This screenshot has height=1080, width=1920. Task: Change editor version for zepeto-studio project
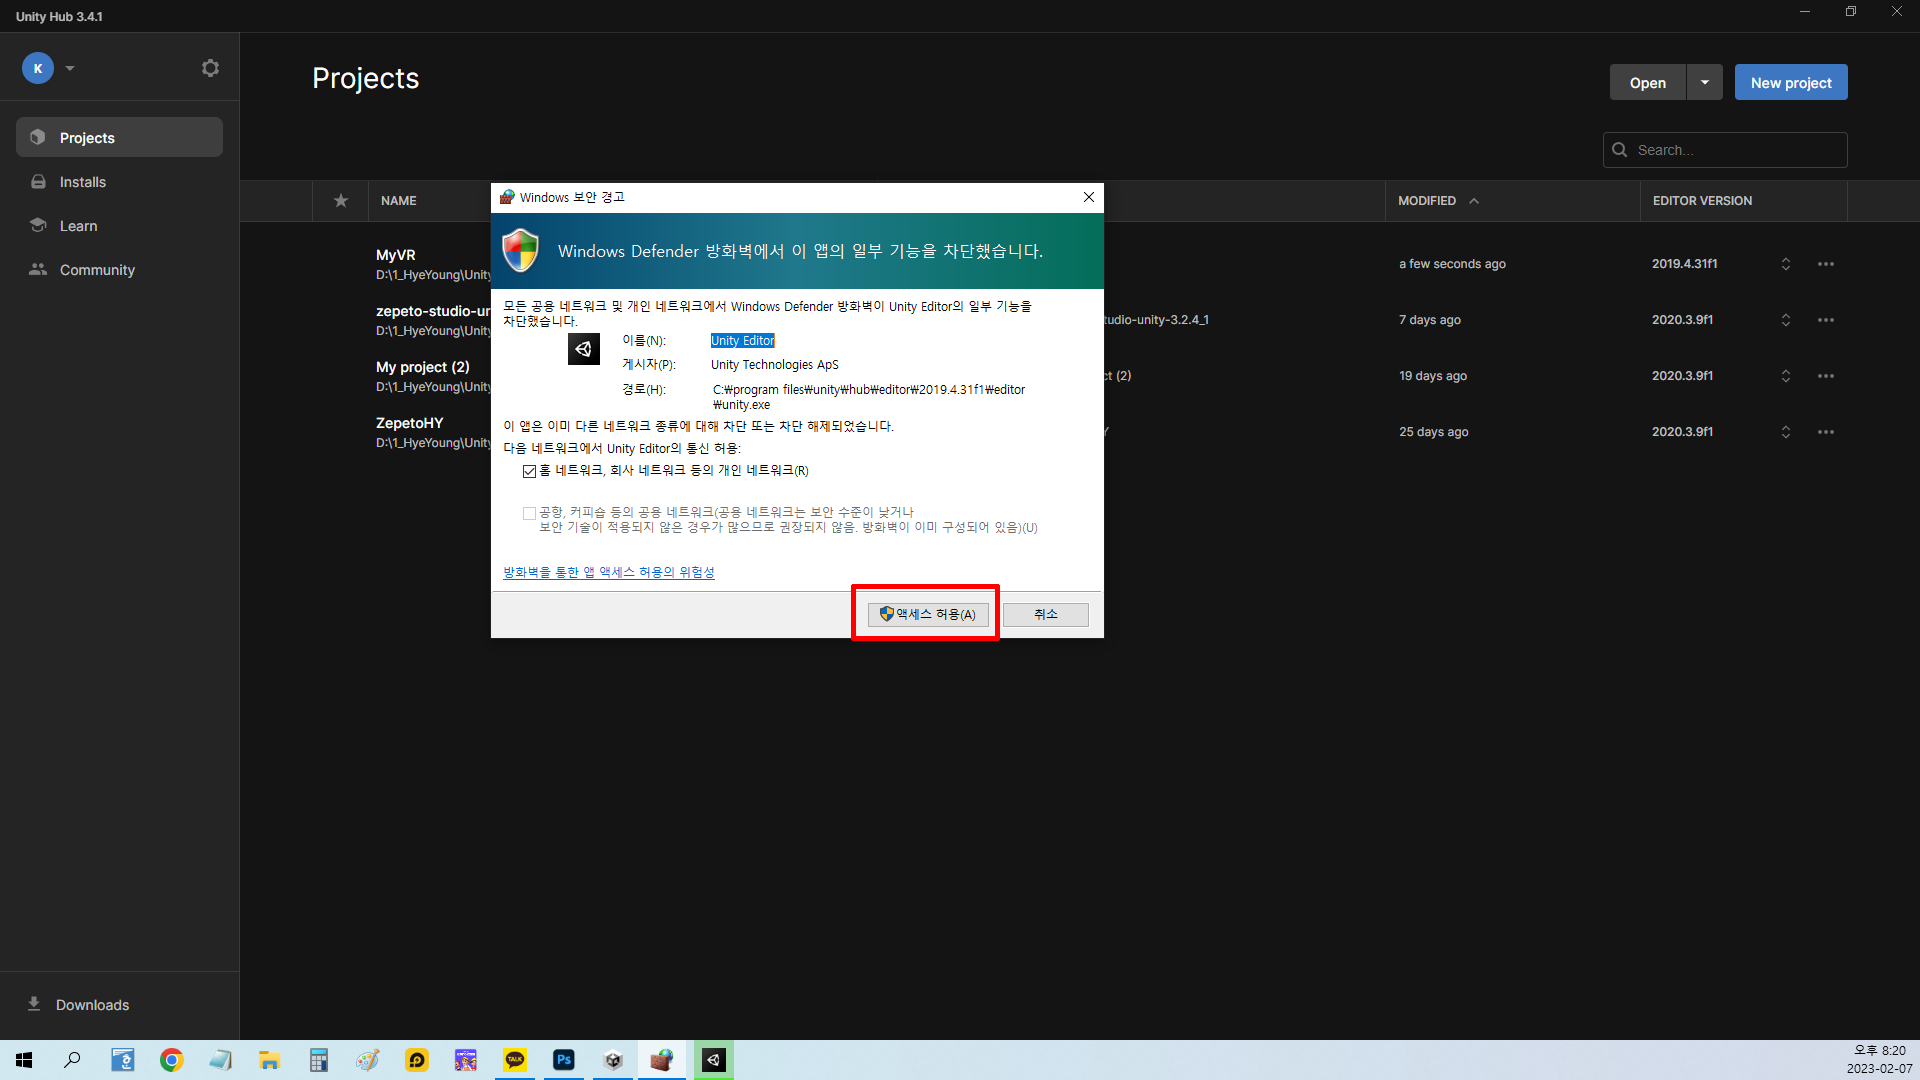coord(1786,320)
